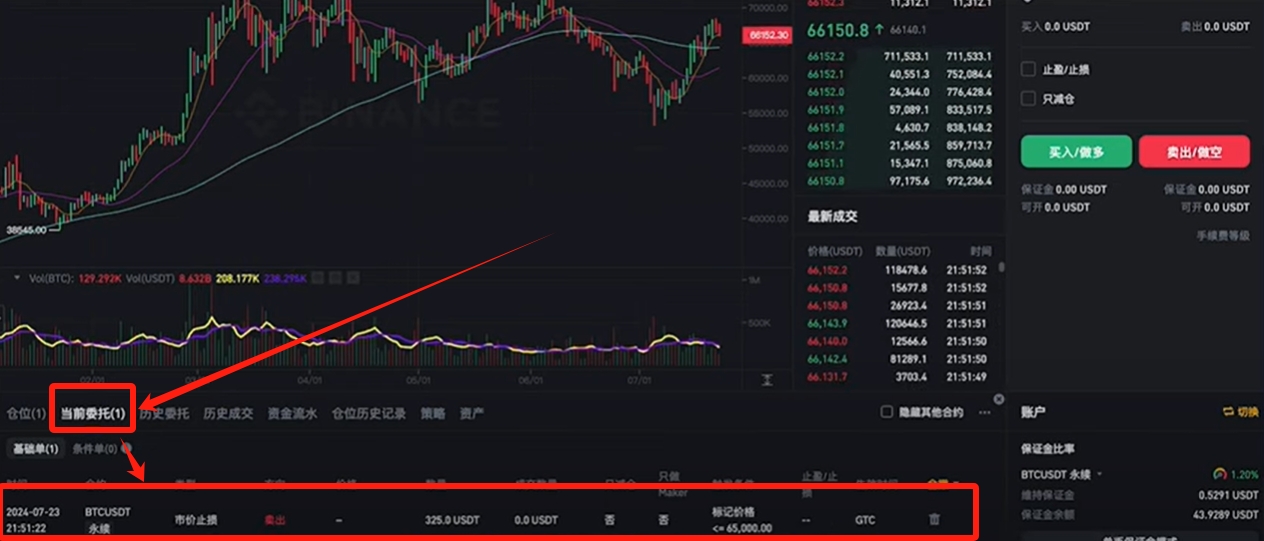This screenshot has width=1264, height=541.
Task: Click recent trade priced 66,143.9
Action: (826, 323)
